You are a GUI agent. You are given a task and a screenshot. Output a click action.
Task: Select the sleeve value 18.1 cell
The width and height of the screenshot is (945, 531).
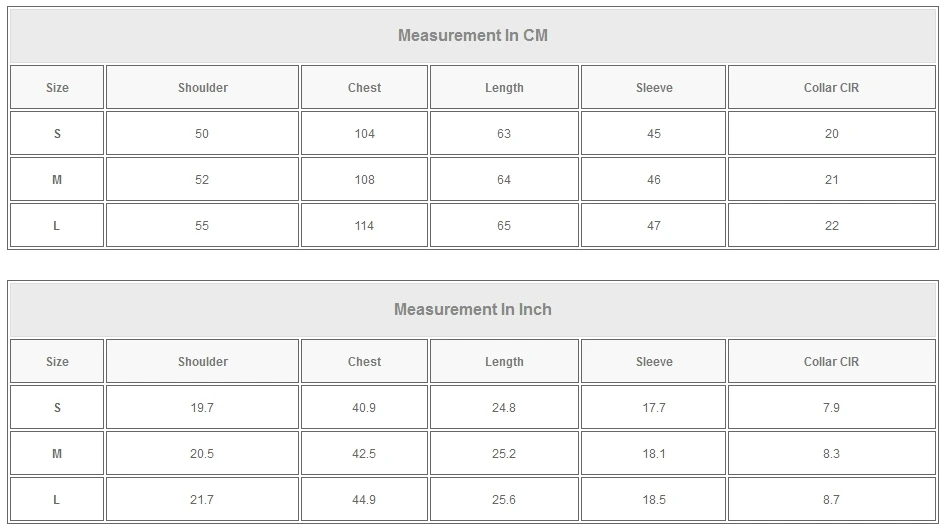653,453
